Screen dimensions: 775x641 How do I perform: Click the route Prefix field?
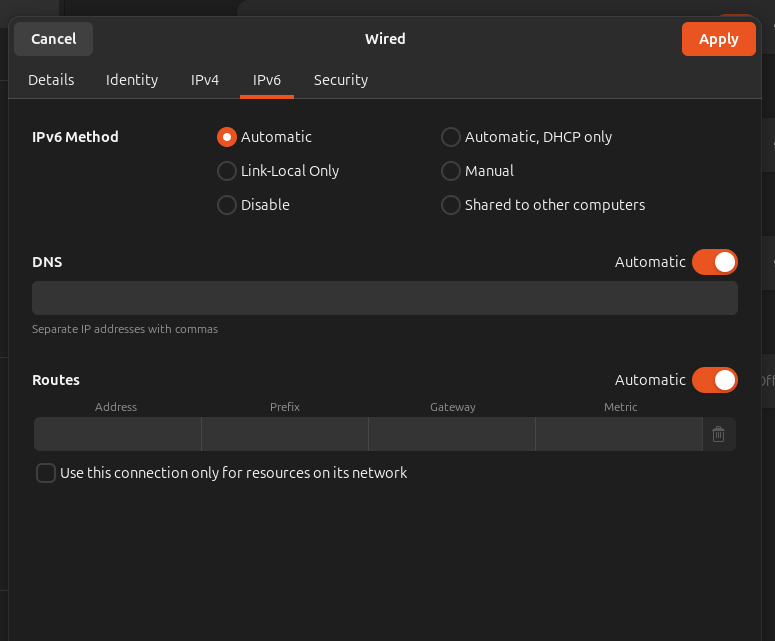click(285, 434)
